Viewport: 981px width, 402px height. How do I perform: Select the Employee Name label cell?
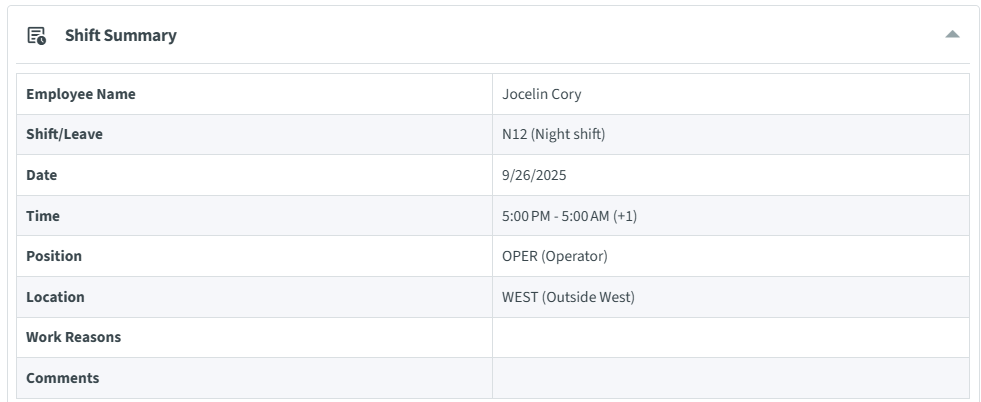click(x=81, y=94)
